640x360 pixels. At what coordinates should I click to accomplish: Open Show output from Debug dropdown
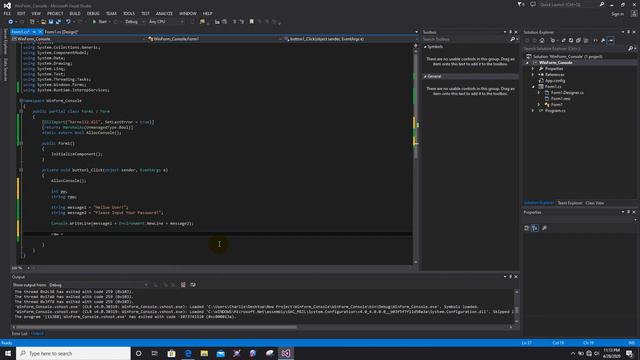[x=98, y=285]
